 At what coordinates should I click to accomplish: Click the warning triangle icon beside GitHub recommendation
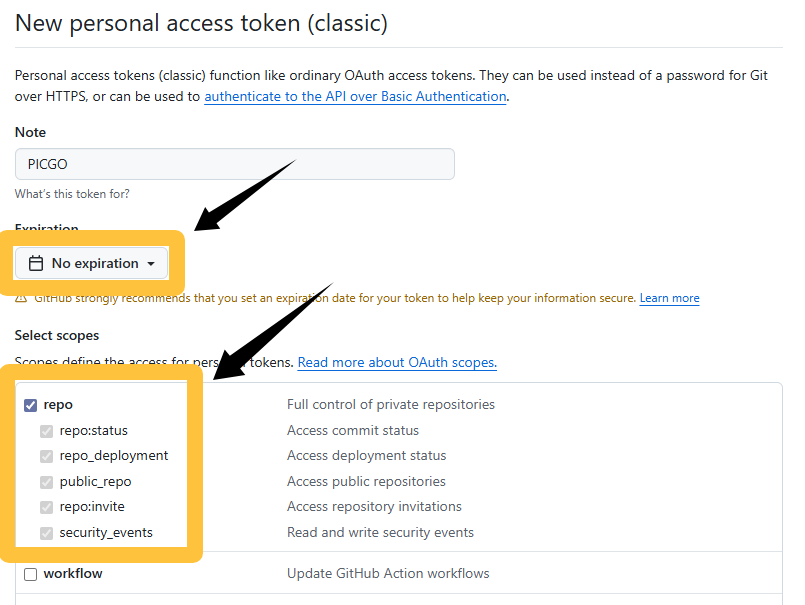point(21,299)
